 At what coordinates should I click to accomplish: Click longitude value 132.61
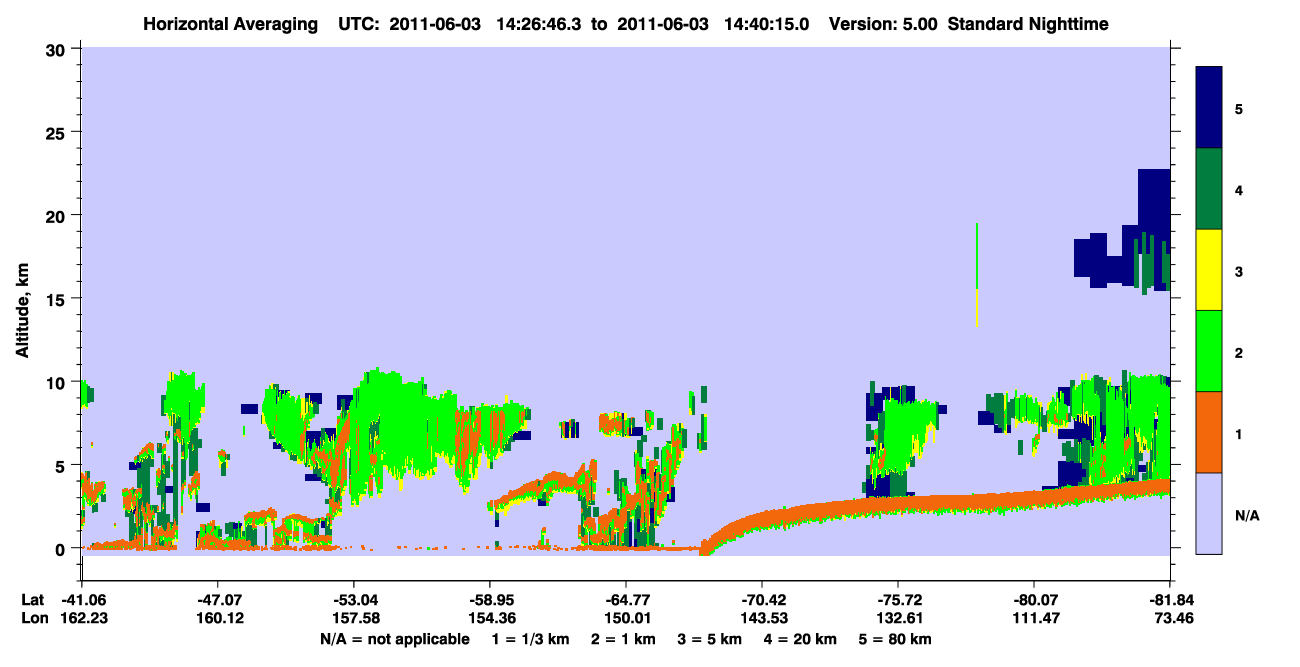point(898,617)
